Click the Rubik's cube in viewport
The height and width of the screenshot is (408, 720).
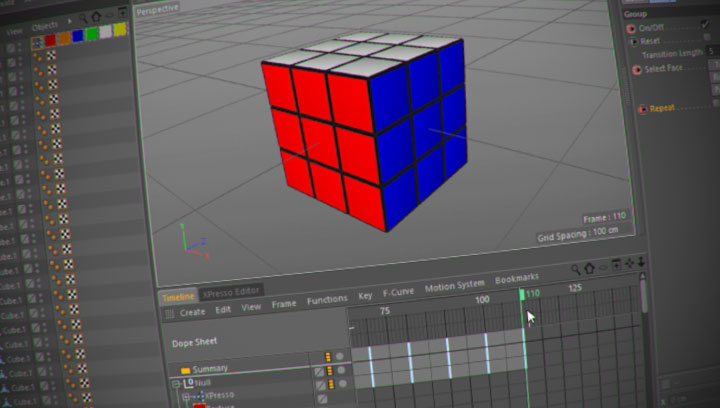click(365, 131)
